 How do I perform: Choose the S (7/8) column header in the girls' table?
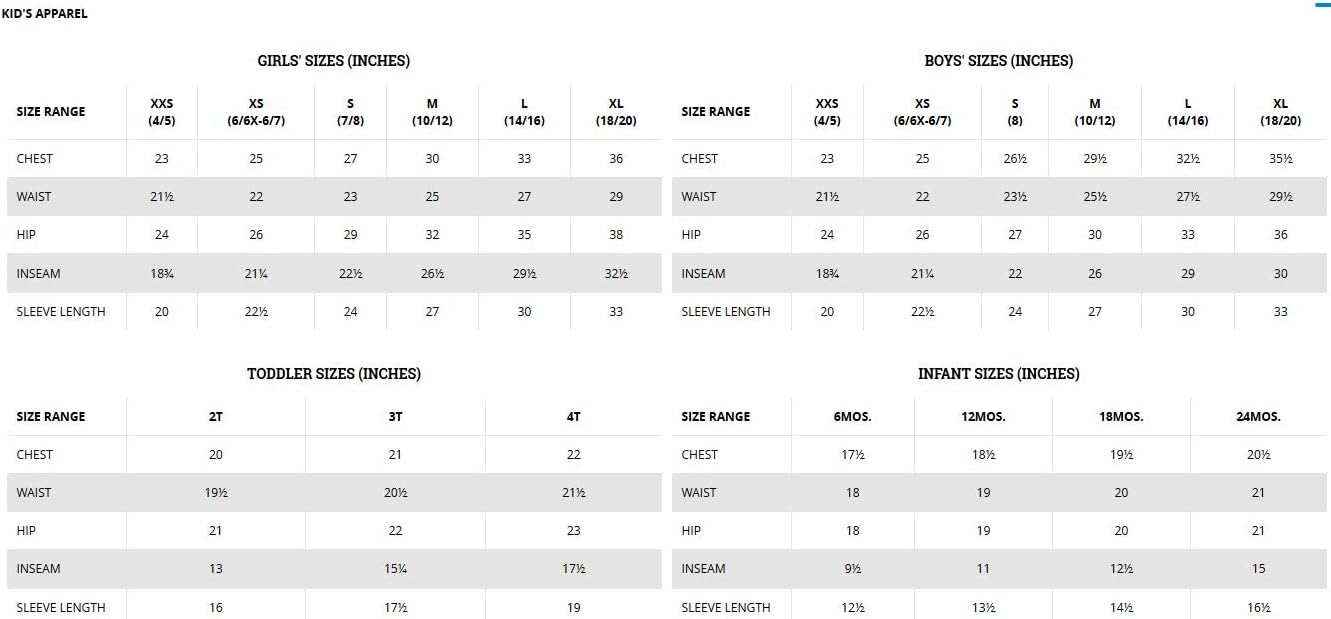pyautogui.click(x=350, y=112)
